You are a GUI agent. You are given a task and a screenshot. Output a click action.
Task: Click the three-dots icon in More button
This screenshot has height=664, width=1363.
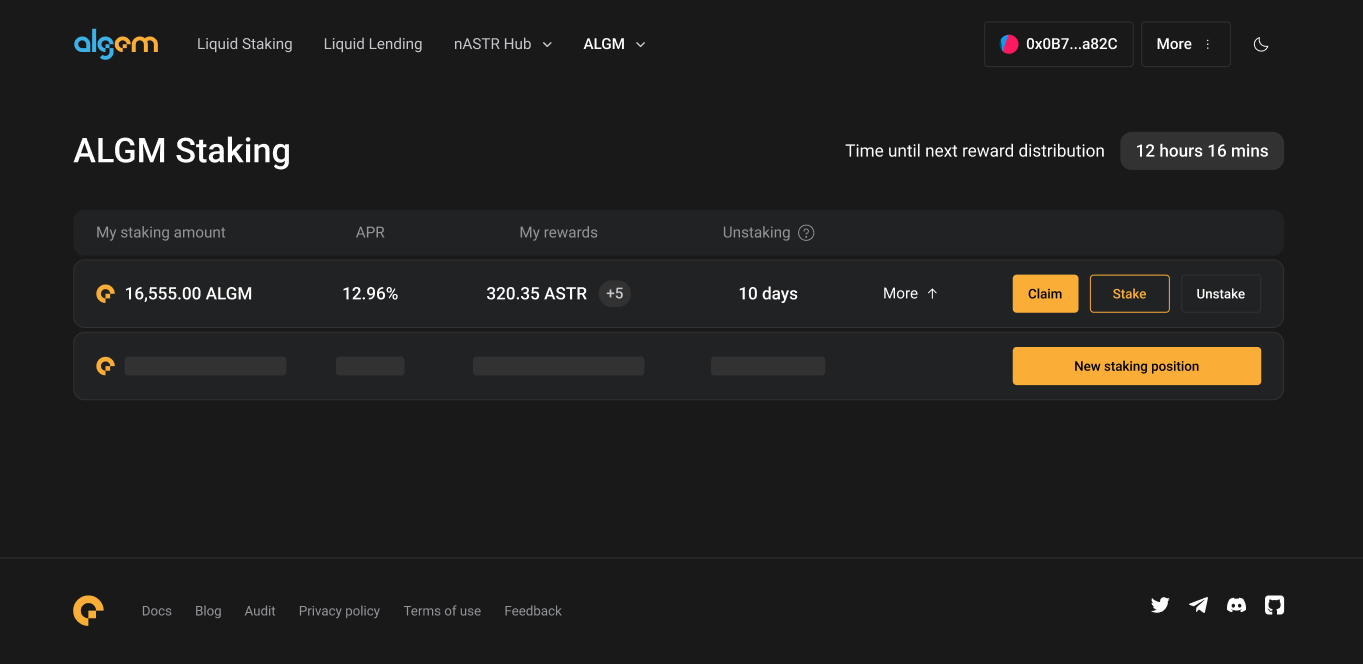[1208, 44]
